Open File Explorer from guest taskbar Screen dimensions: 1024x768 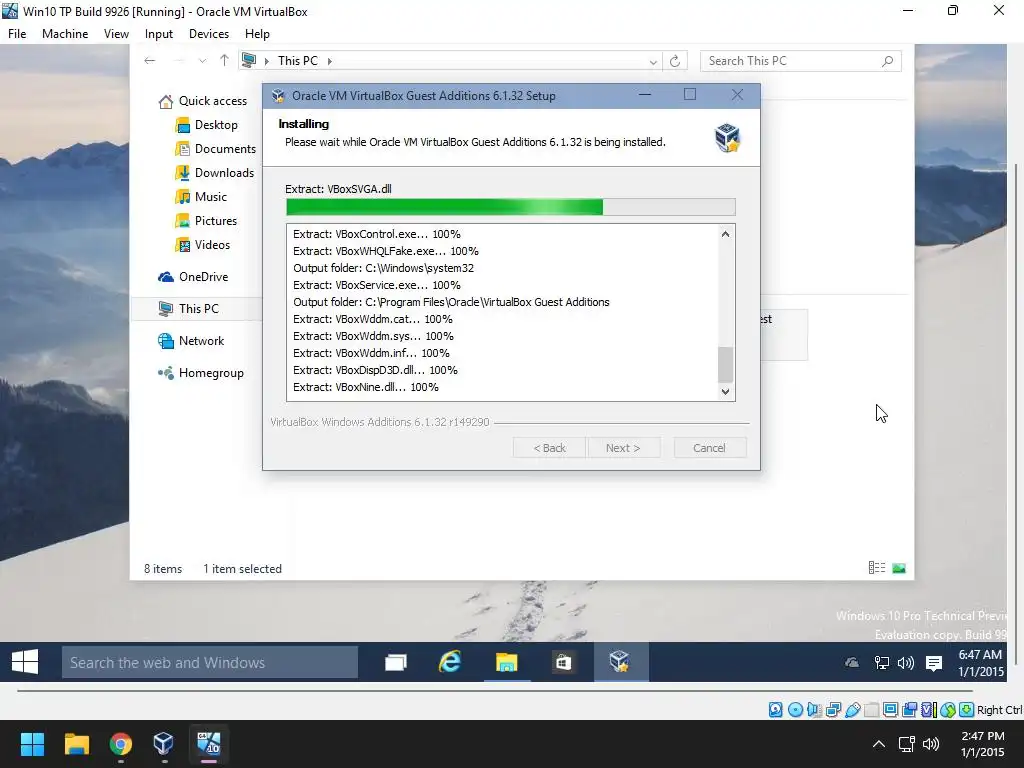click(x=506, y=662)
